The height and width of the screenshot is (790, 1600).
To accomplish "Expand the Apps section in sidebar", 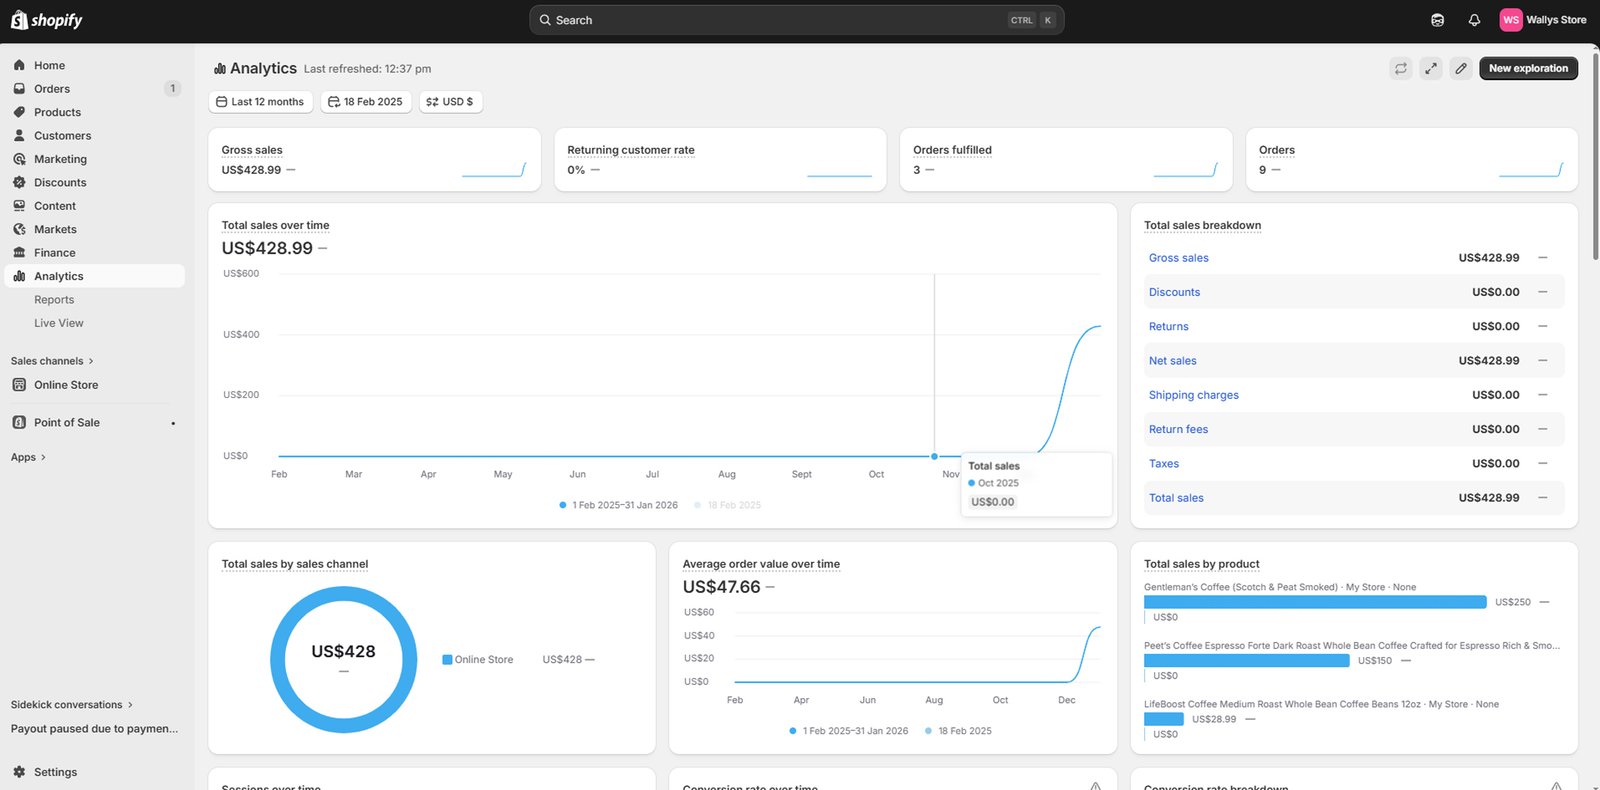I will click(x=28, y=457).
